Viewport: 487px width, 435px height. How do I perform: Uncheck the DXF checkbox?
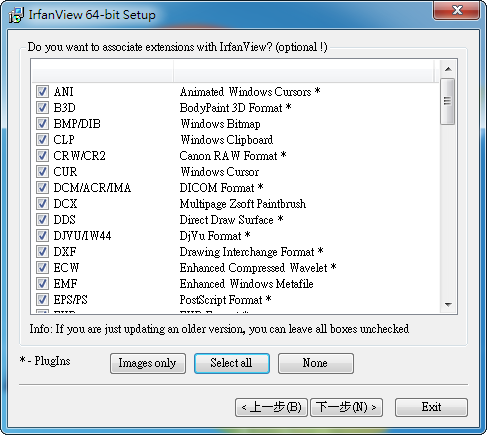(x=42, y=252)
